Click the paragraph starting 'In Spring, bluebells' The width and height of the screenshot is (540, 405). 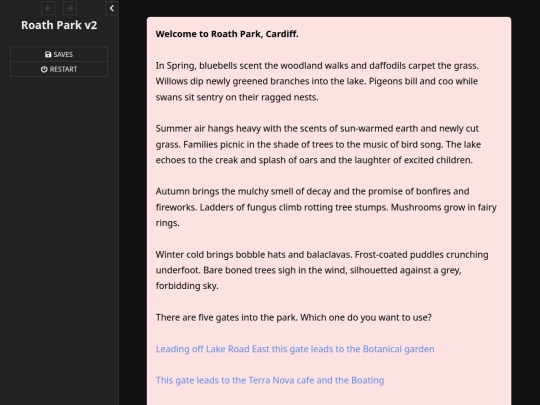(317, 81)
